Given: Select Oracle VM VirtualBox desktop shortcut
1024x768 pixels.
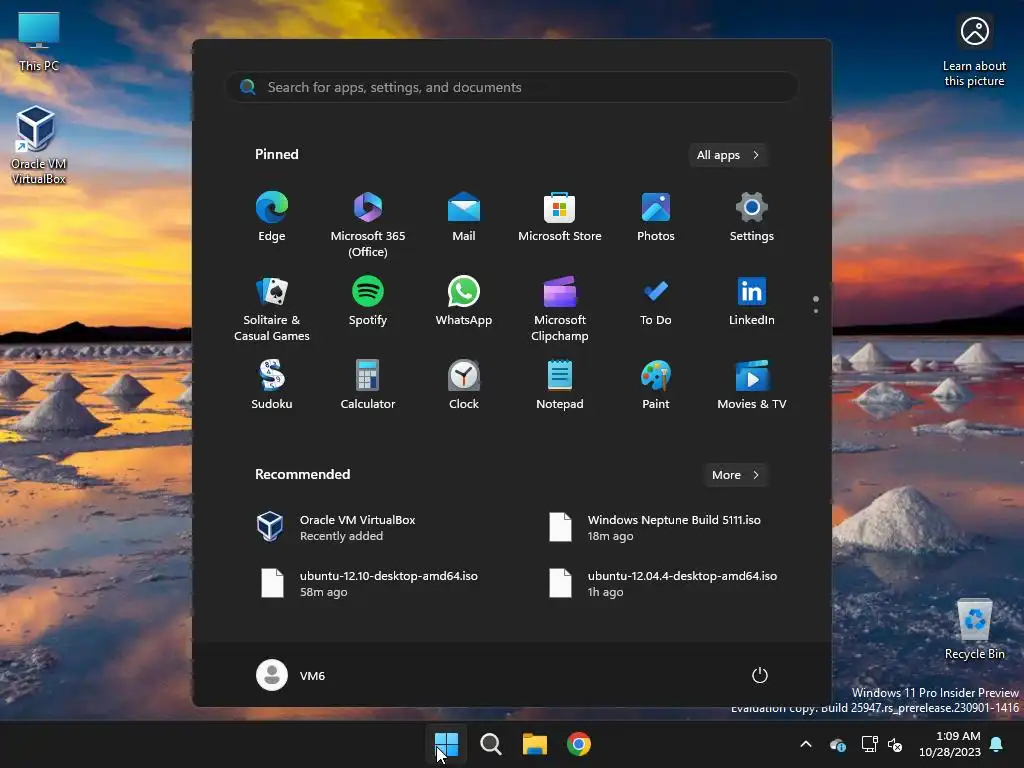Looking at the screenshot, I should pyautogui.click(x=39, y=145).
